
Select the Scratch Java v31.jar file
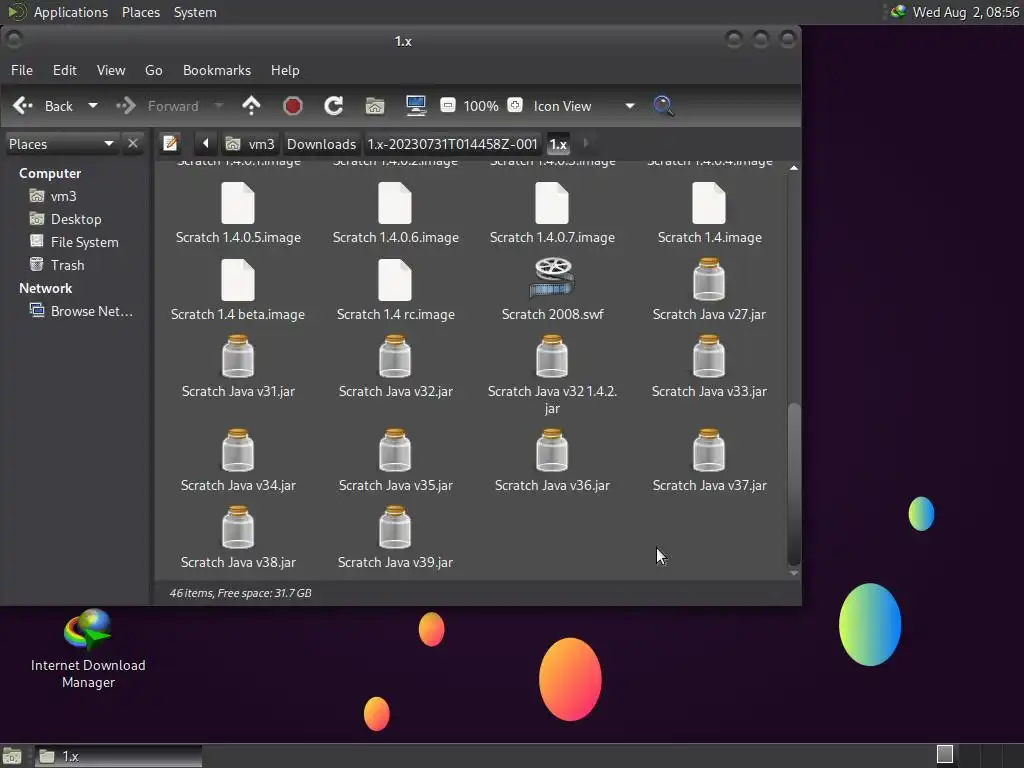[x=238, y=368]
